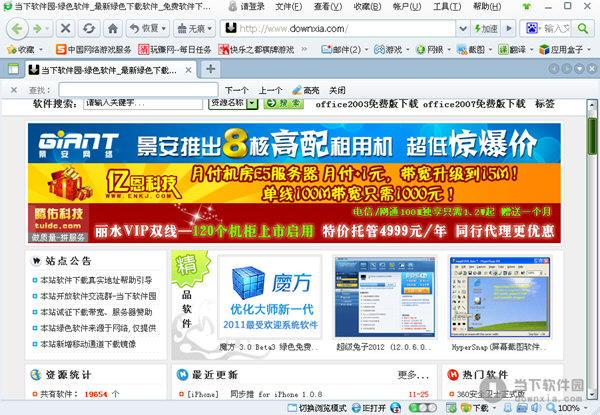Open the 中国网络游戏服务 bookmark
This screenshot has height=415, width=600.
93,49
